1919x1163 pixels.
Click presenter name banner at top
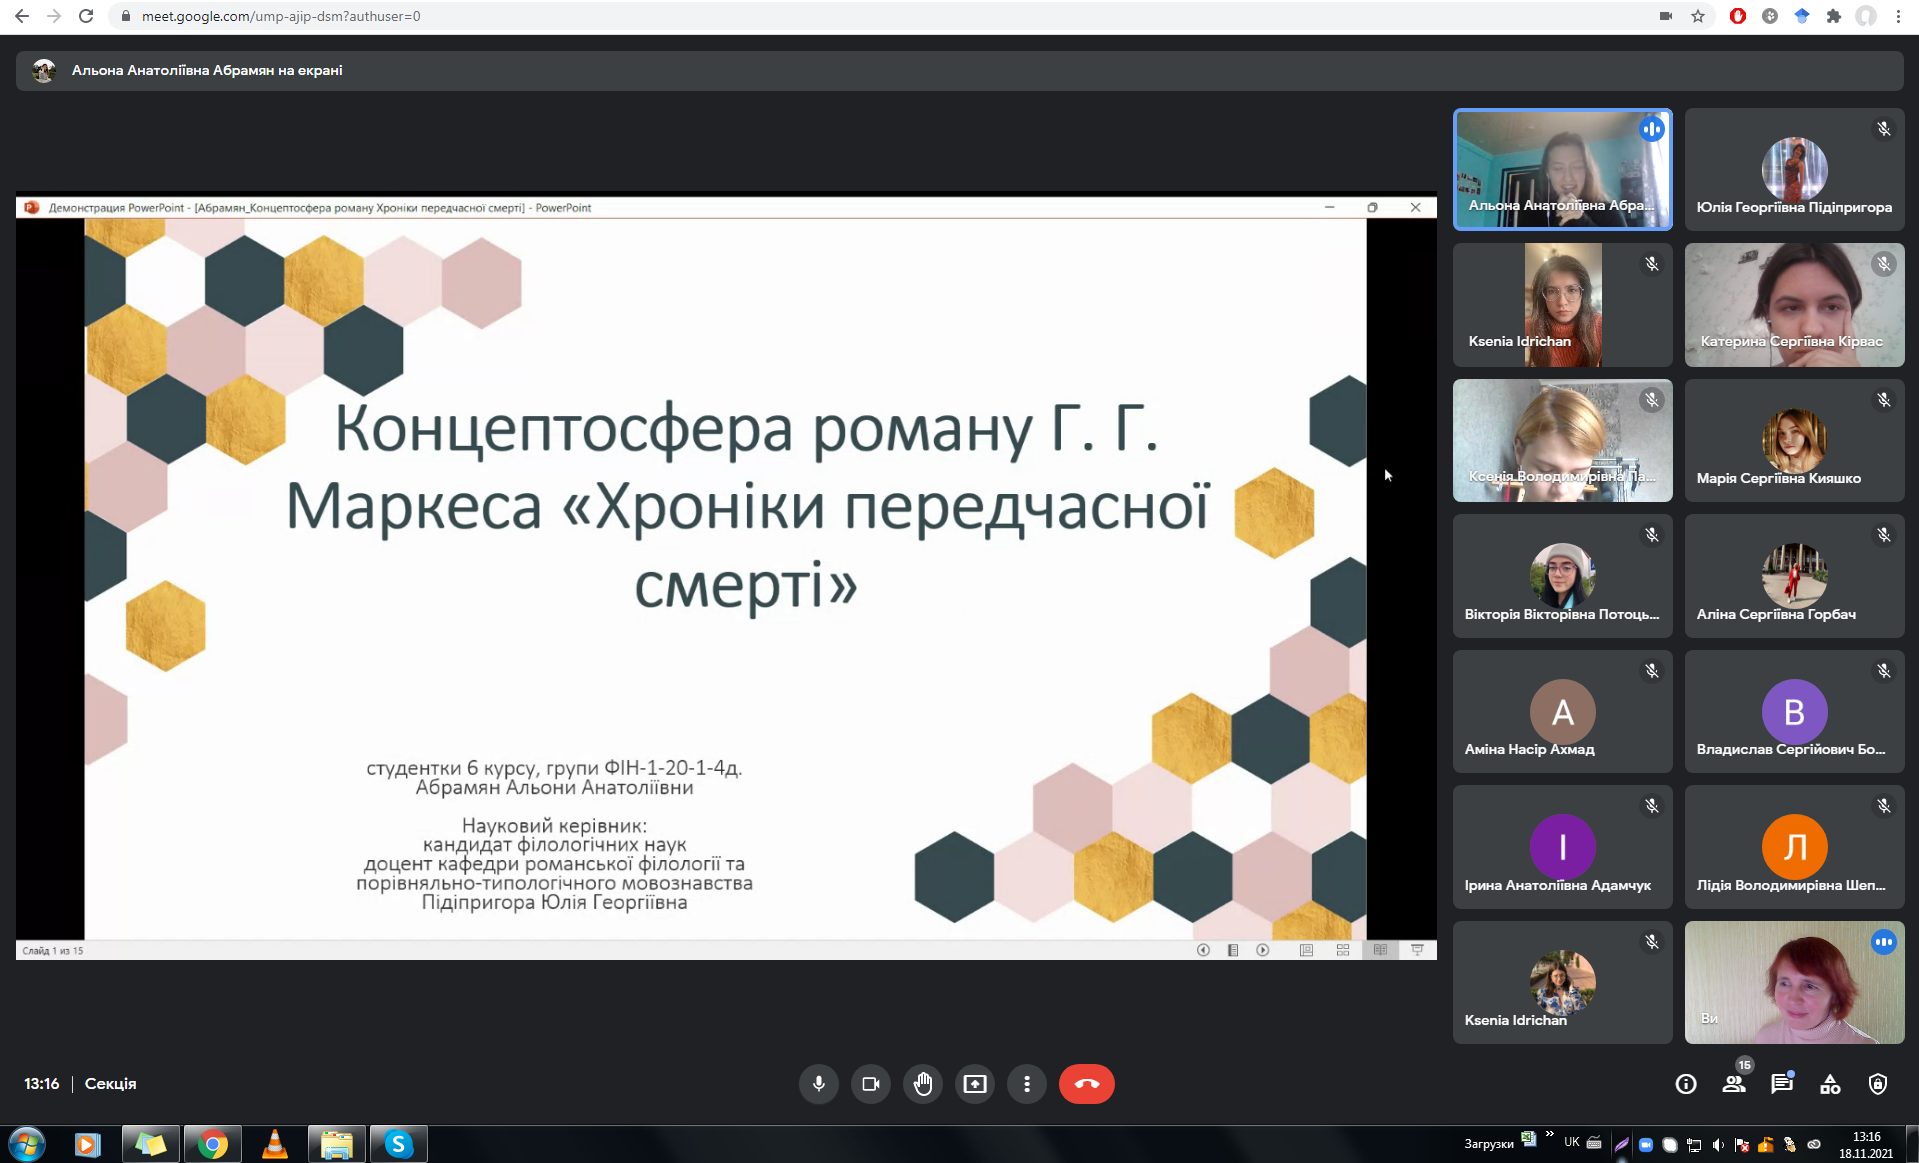pyautogui.click(x=207, y=70)
